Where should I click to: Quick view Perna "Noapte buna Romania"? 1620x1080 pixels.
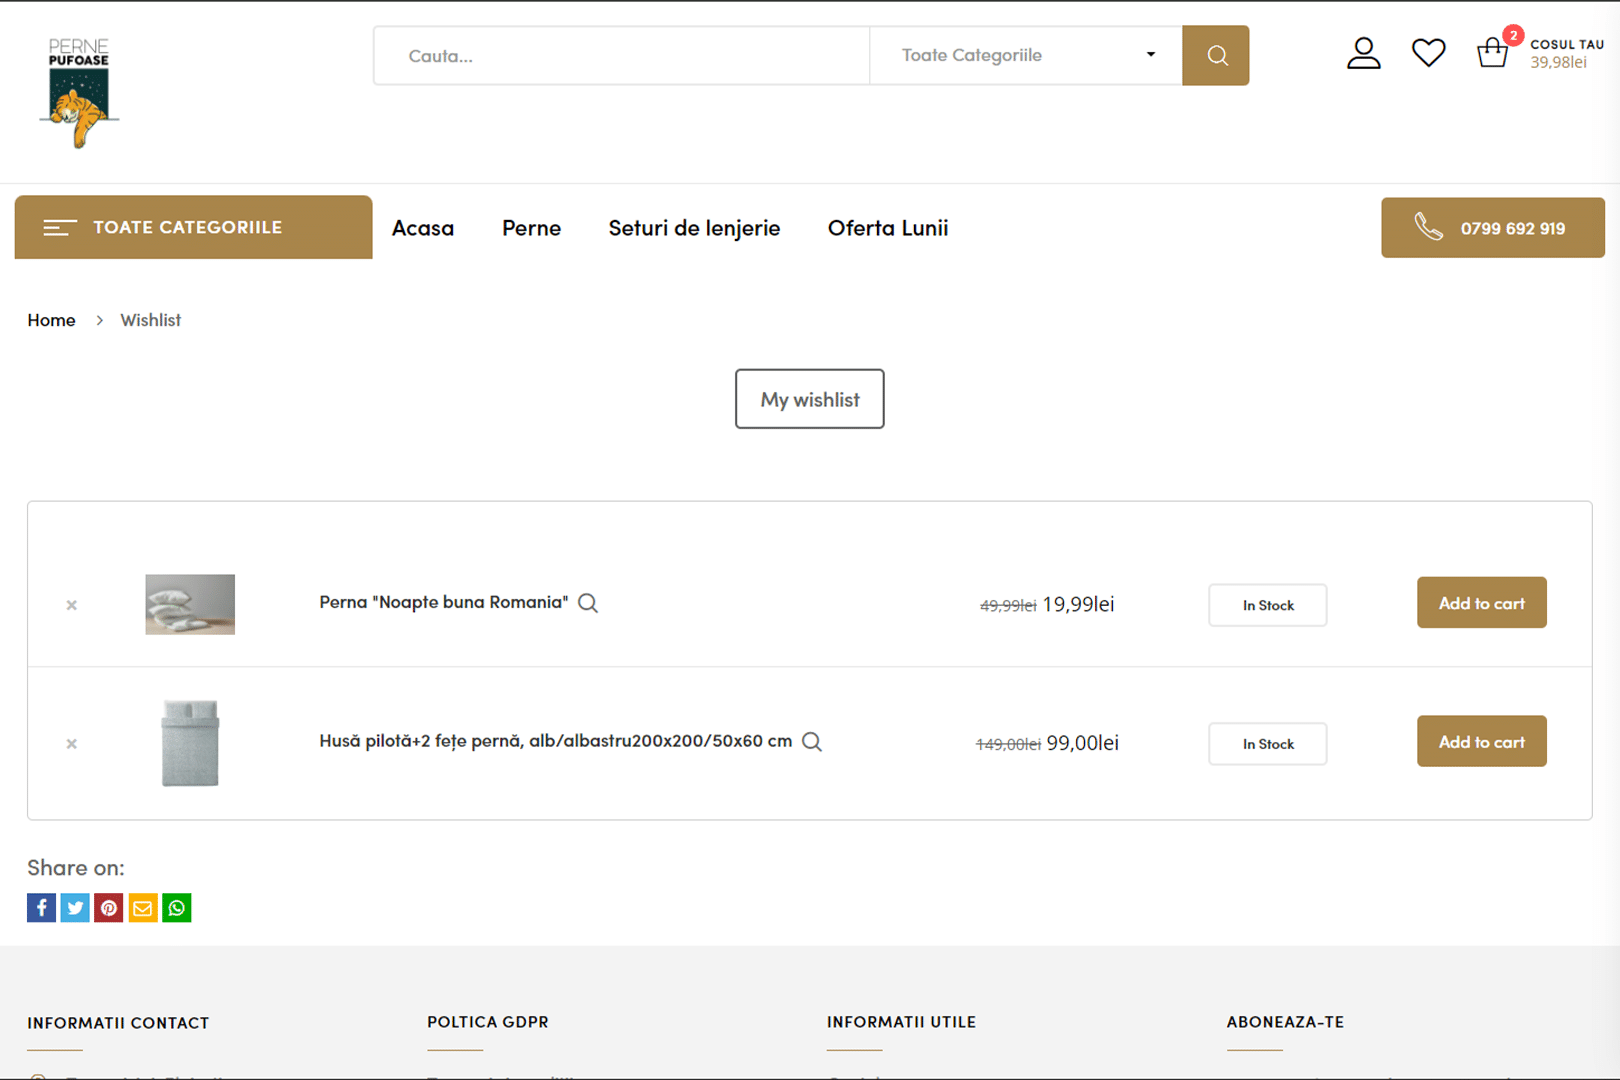[x=588, y=603]
